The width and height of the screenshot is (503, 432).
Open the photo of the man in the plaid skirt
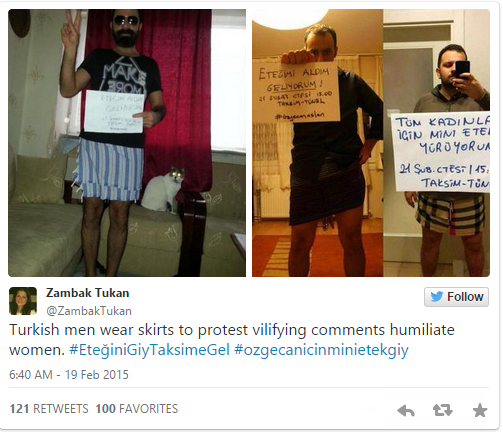[436, 143]
